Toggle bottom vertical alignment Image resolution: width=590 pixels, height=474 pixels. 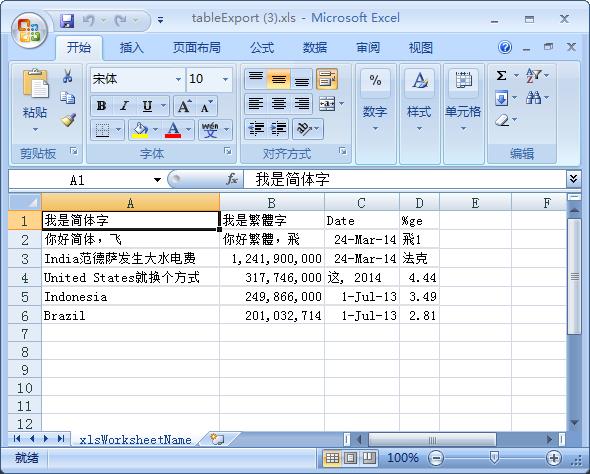[302, 78]
